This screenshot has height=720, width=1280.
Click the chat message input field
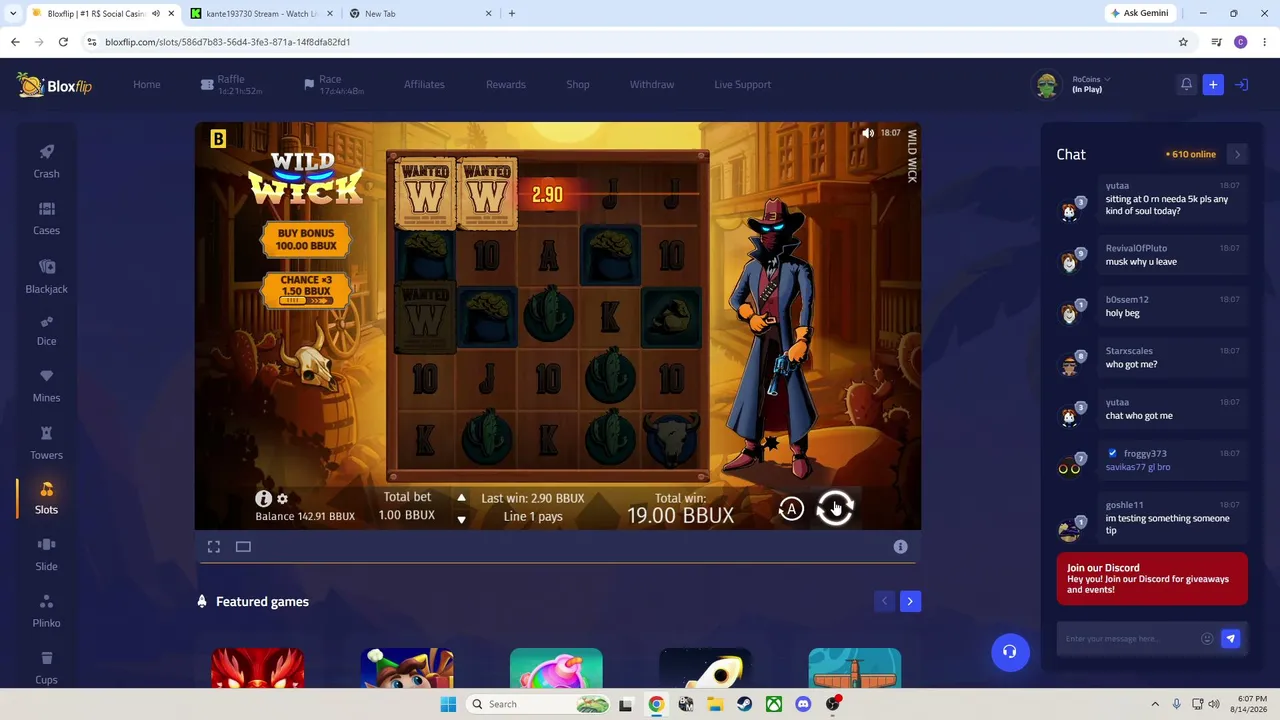click(x=1130, y=639)
